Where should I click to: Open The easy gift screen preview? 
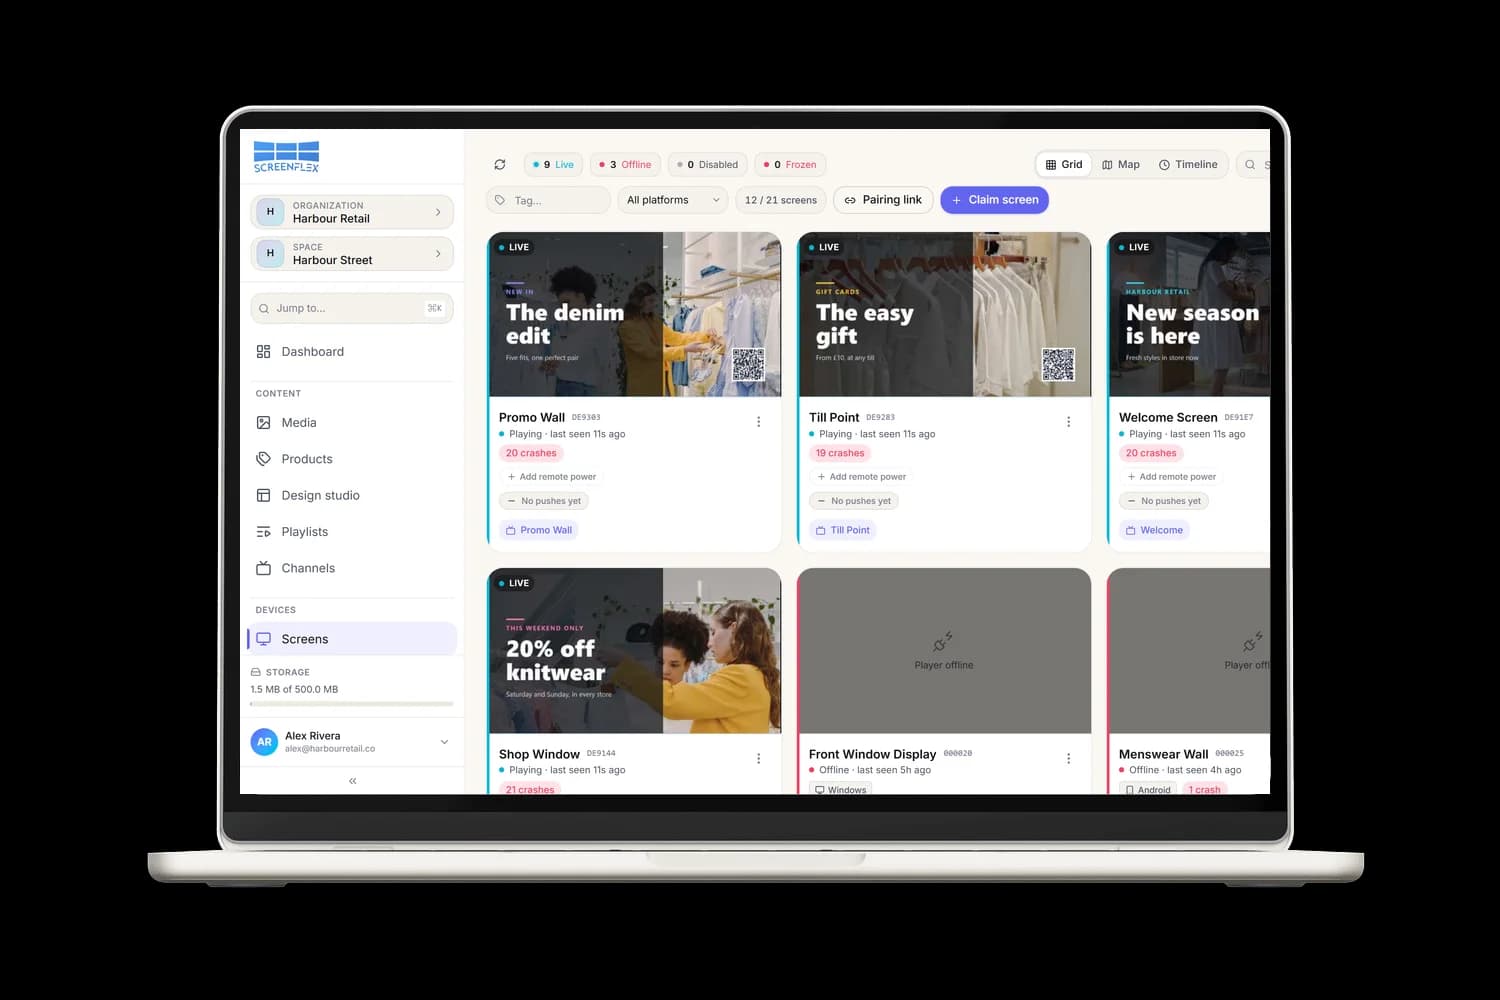coord(945,315)
